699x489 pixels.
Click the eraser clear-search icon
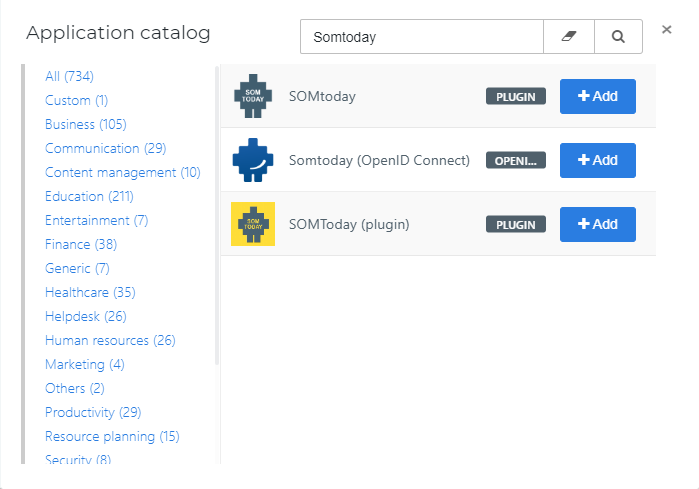[x=569, y=37]
